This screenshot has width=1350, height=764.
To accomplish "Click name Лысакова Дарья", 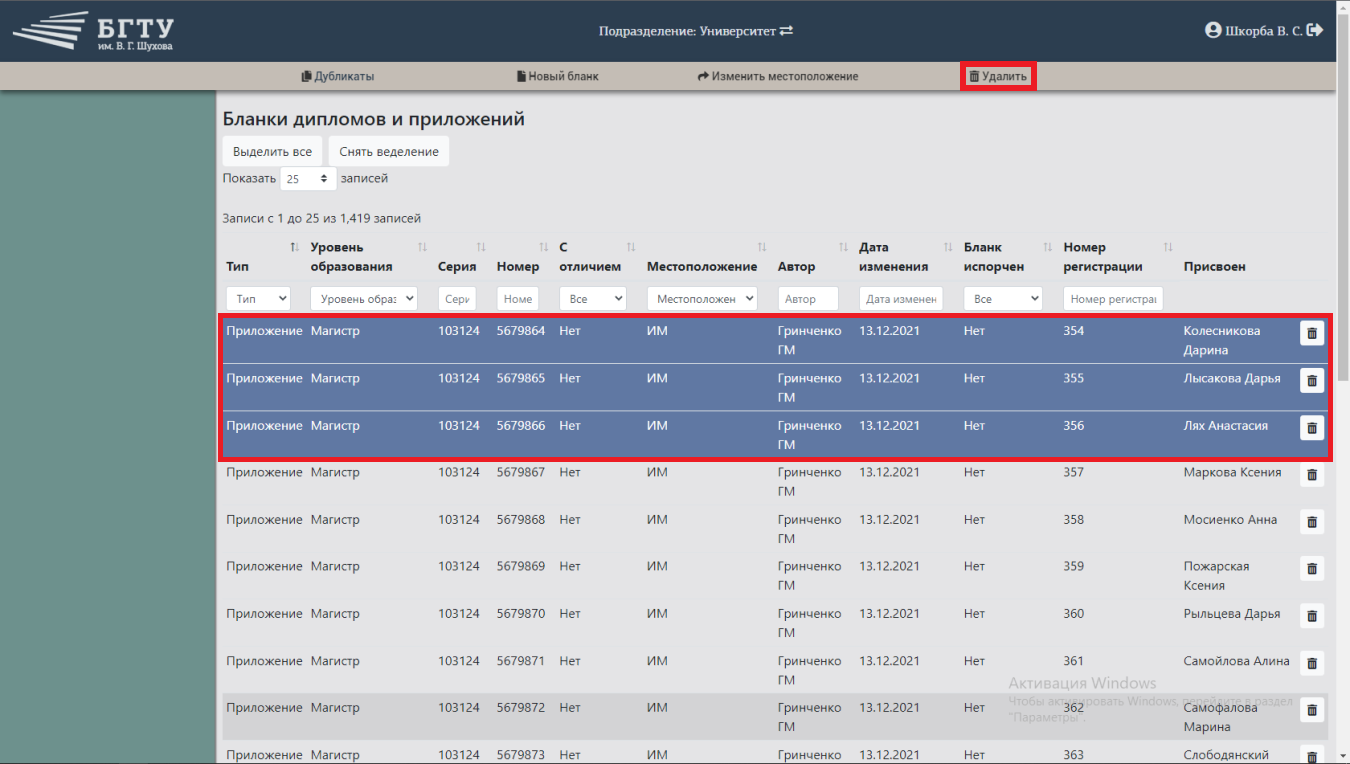I will pyautogui.click(x=1232, y=378).
